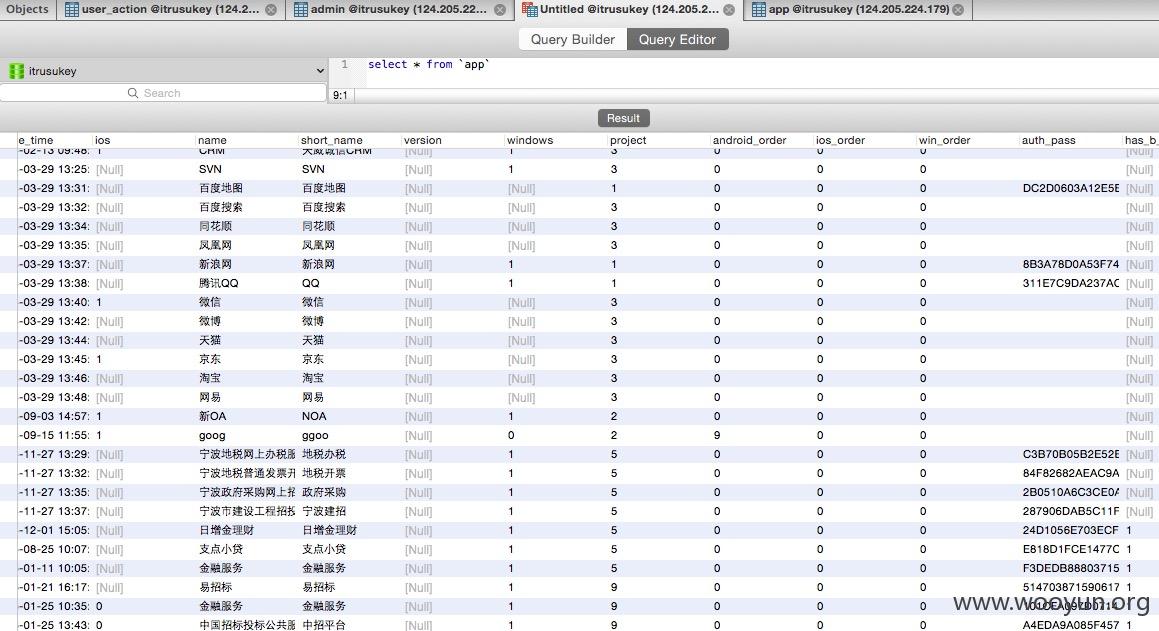The height and width of the screenshot is (631, 1159).
Task: Select the name cell '网易'
Action: (x=209, y=398)
